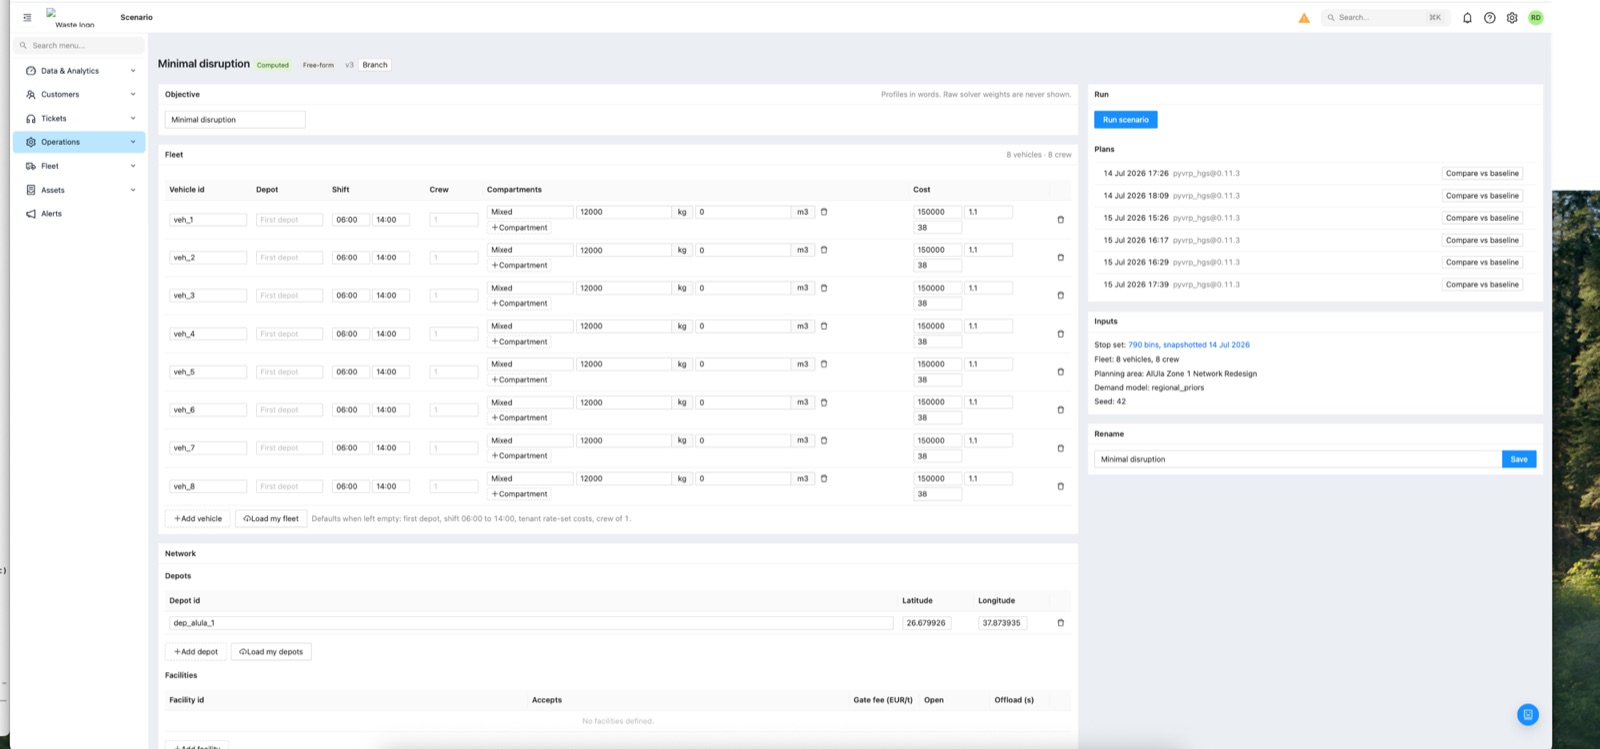Viewport: 1600px width, 749px height.
Task: Delete vehicle veh_1 with the row trash icon
Action: pyautogui.click(x=1061, y=220)
